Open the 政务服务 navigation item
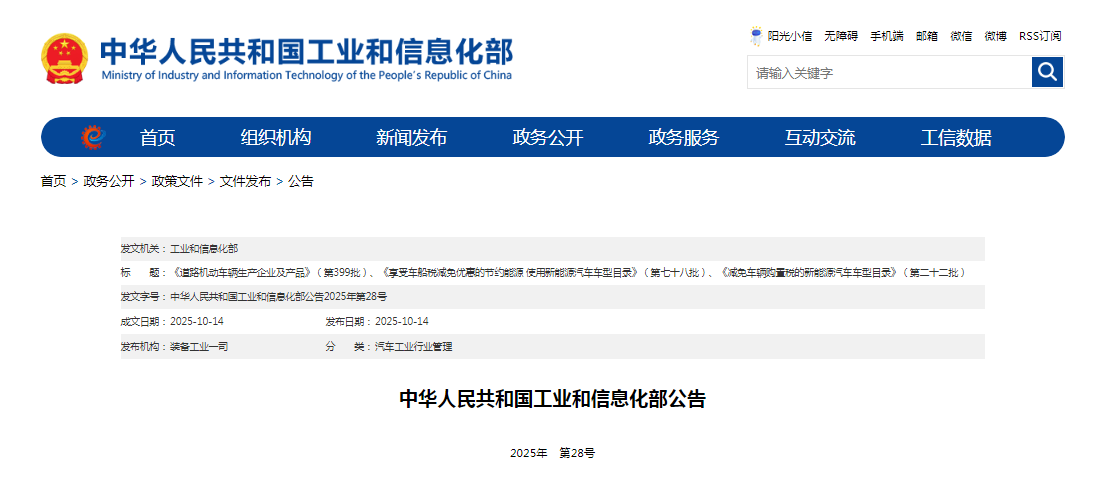The height and width of the screenshot is (479, 1095). pos(683,138)
